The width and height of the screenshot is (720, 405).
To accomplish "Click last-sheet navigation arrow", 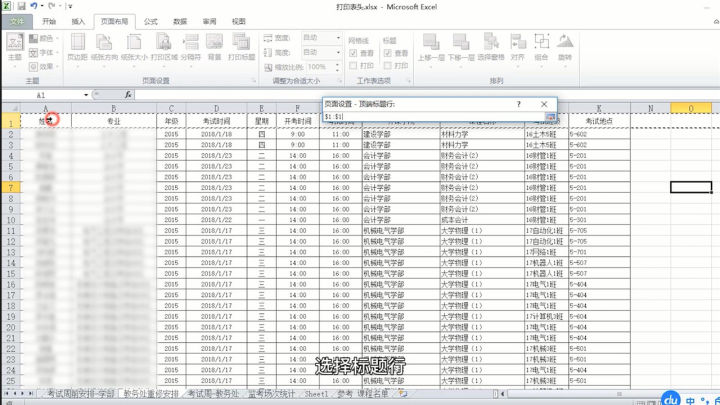I will click(x=31, y=394).
